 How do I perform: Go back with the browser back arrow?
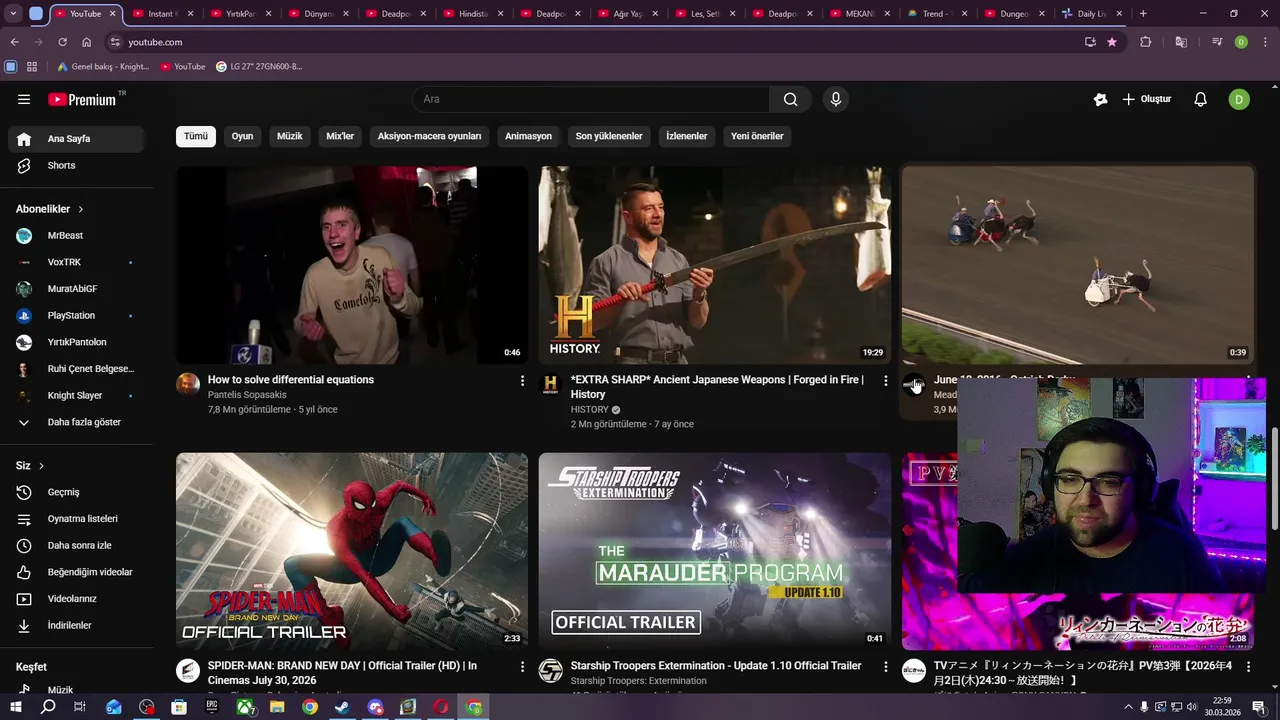click(14, 42)
